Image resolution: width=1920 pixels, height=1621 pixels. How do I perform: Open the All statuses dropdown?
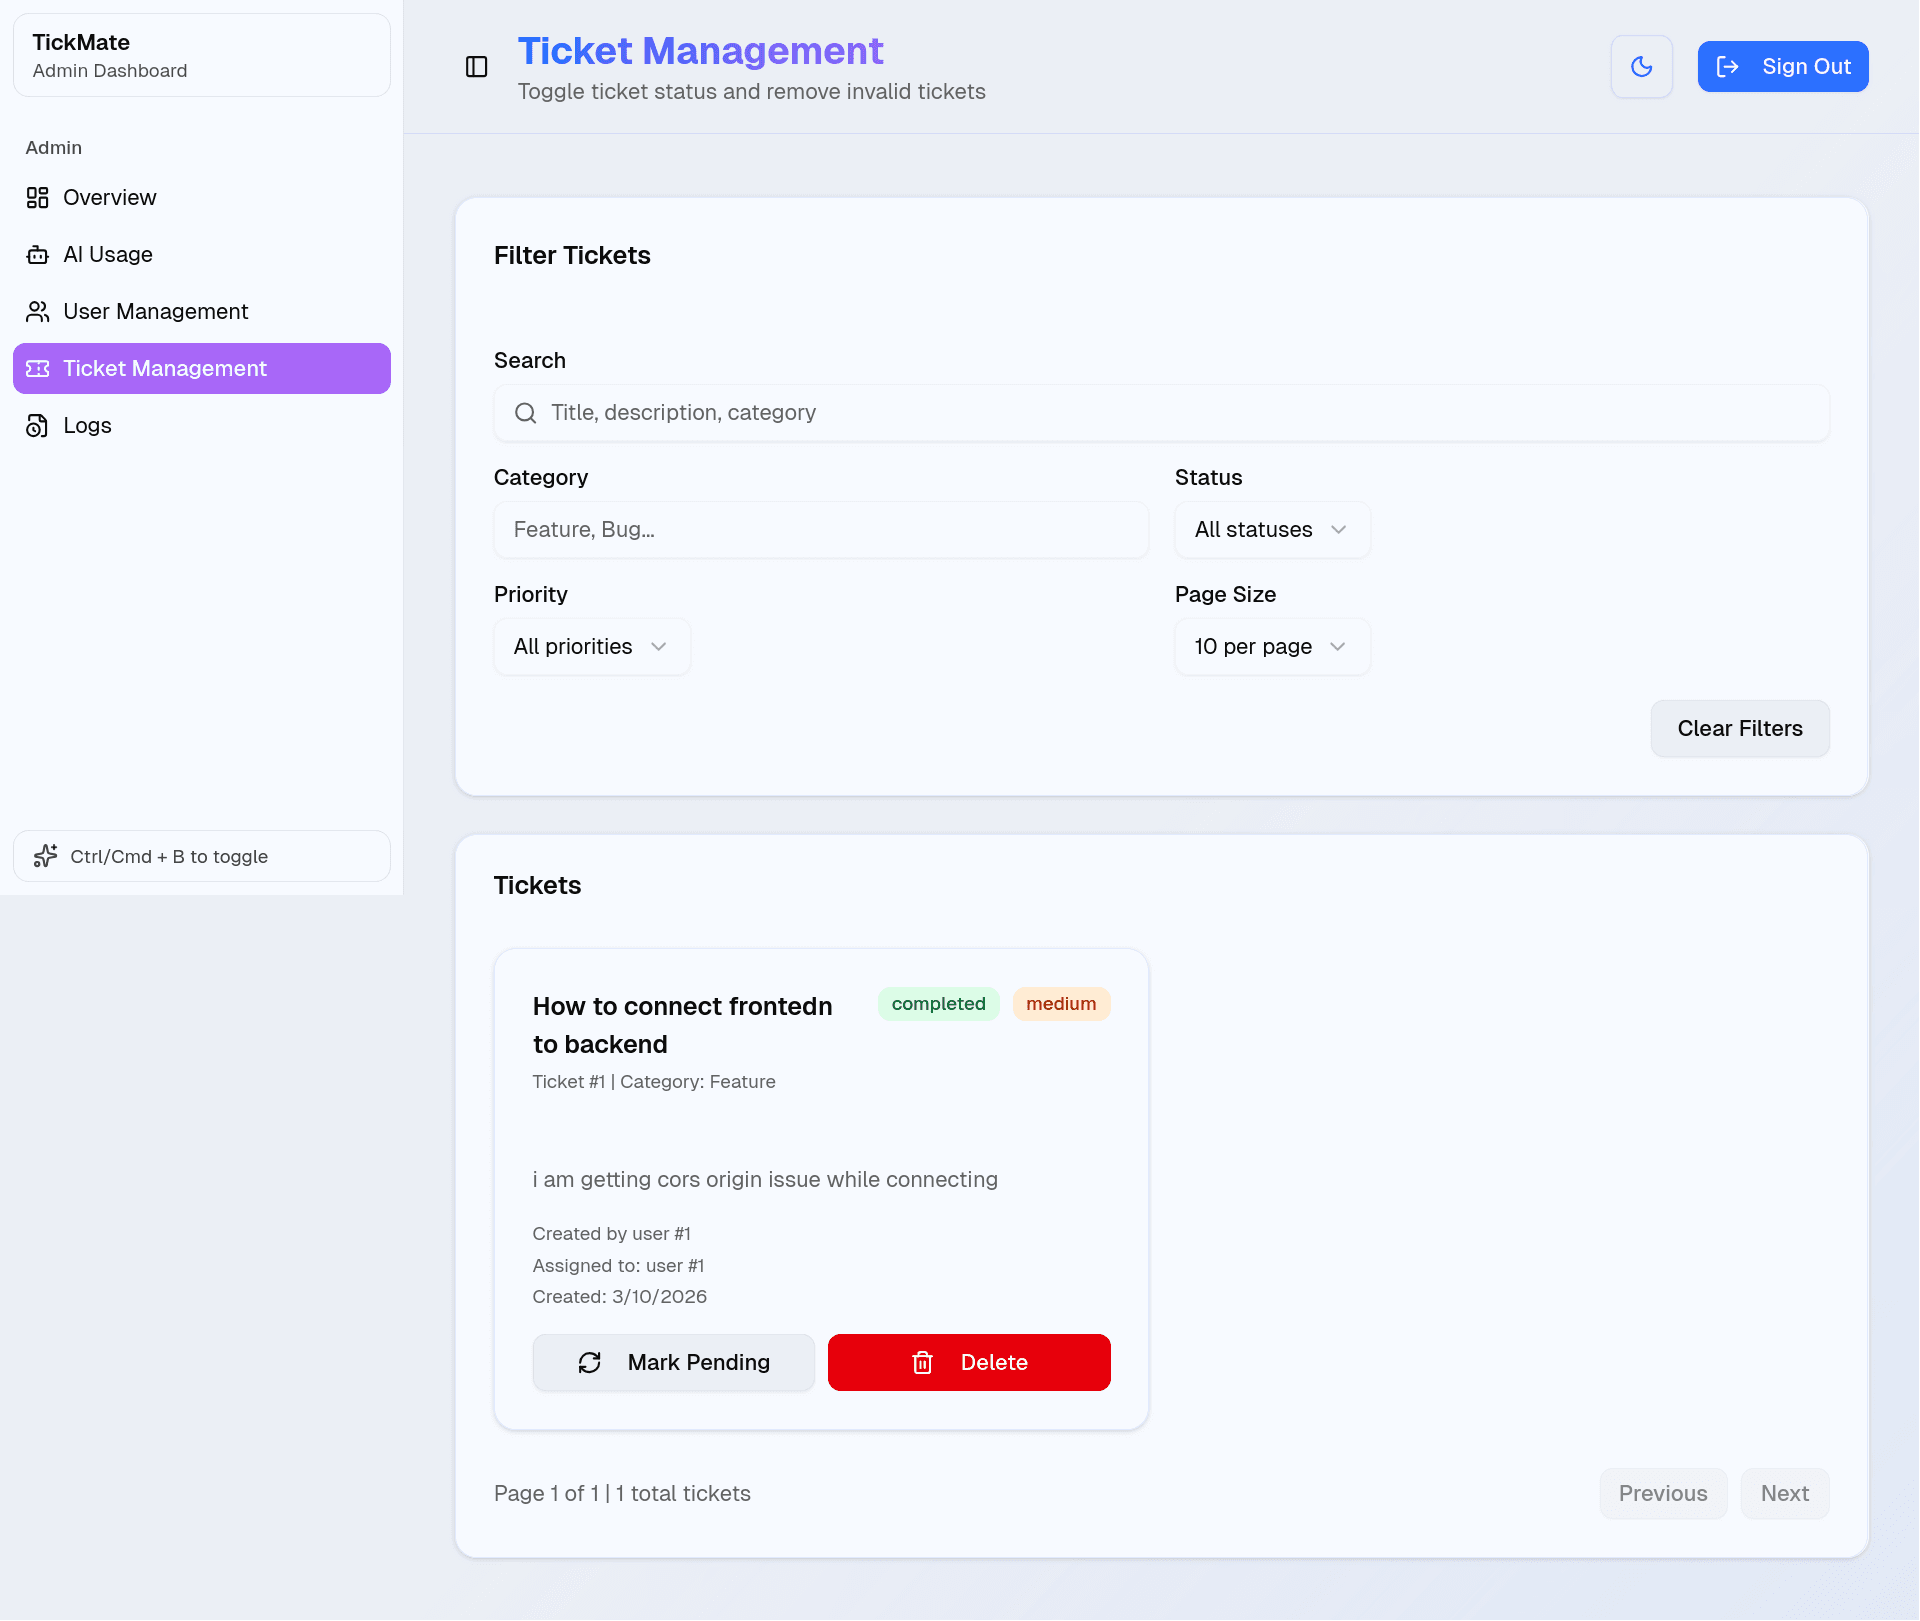tap(1271, 530)
